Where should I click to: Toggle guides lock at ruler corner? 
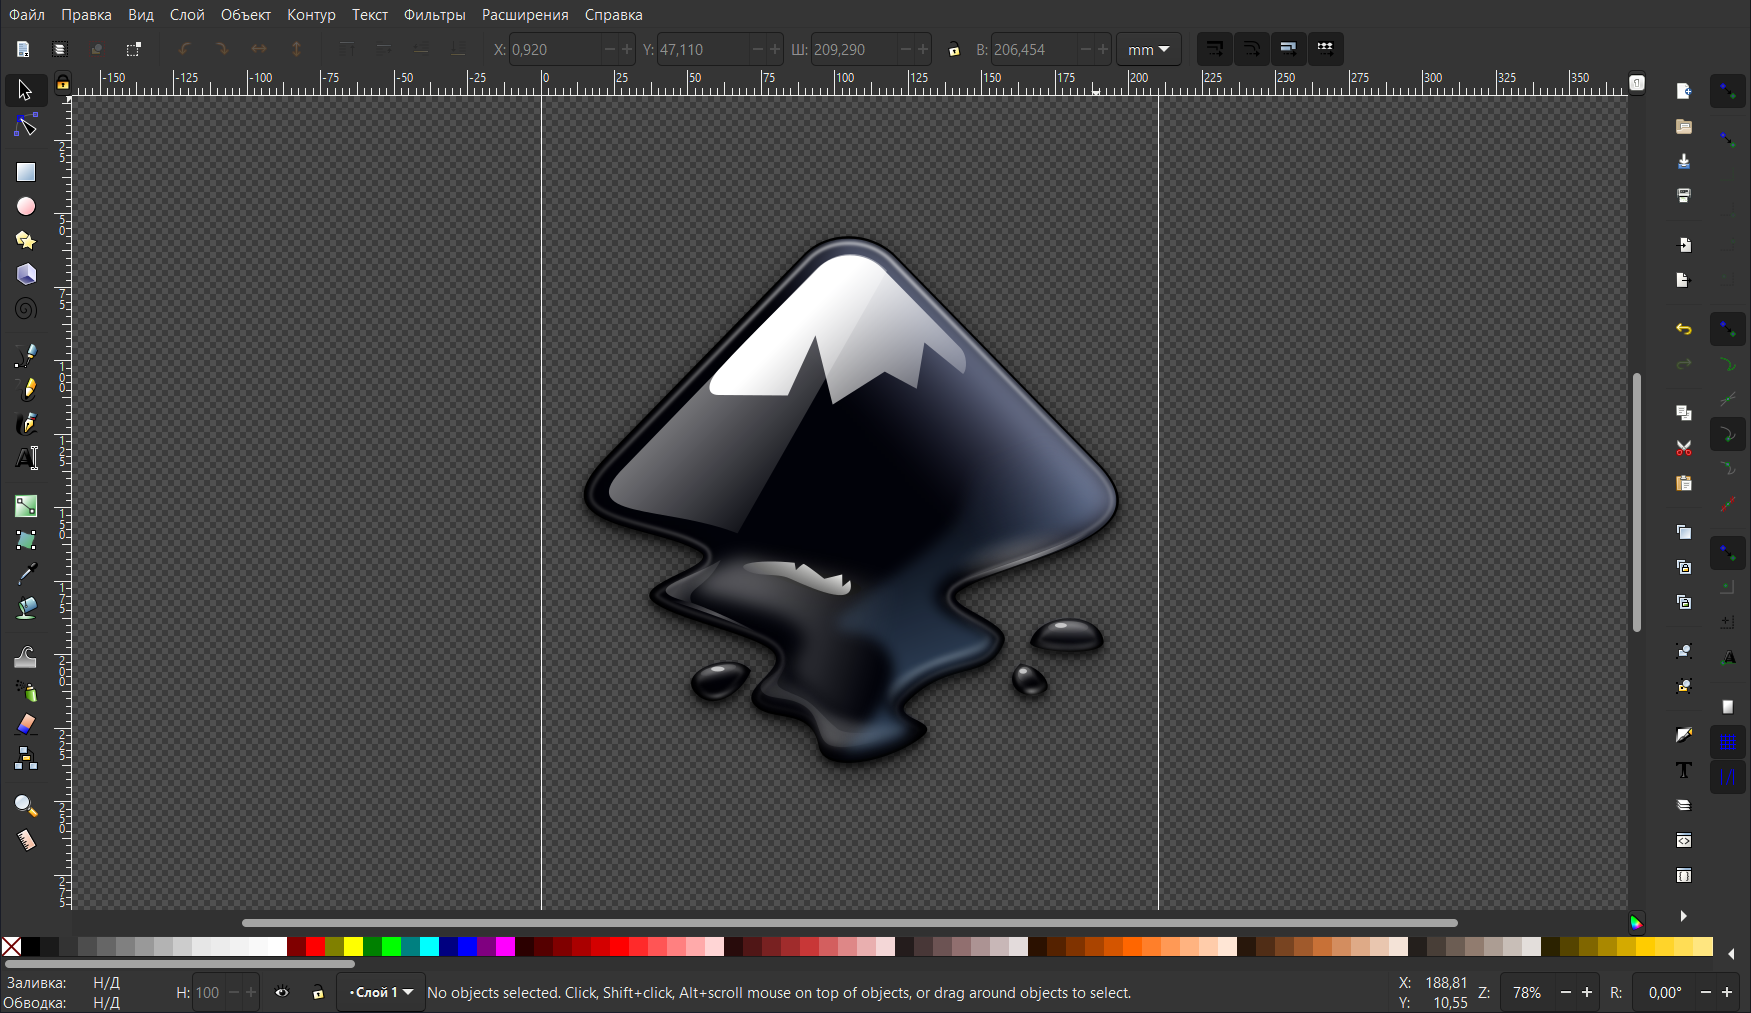63,83
